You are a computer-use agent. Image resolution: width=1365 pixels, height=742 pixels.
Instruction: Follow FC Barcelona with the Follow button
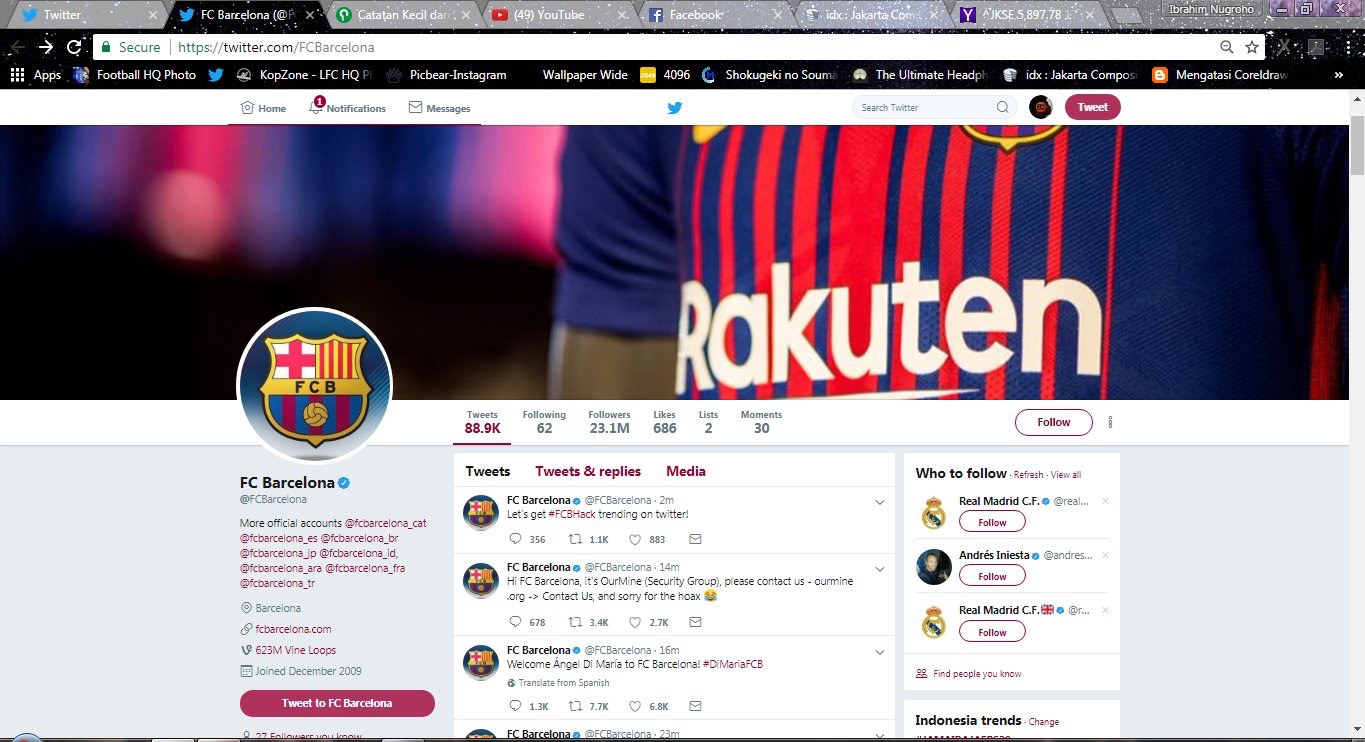1054,422
